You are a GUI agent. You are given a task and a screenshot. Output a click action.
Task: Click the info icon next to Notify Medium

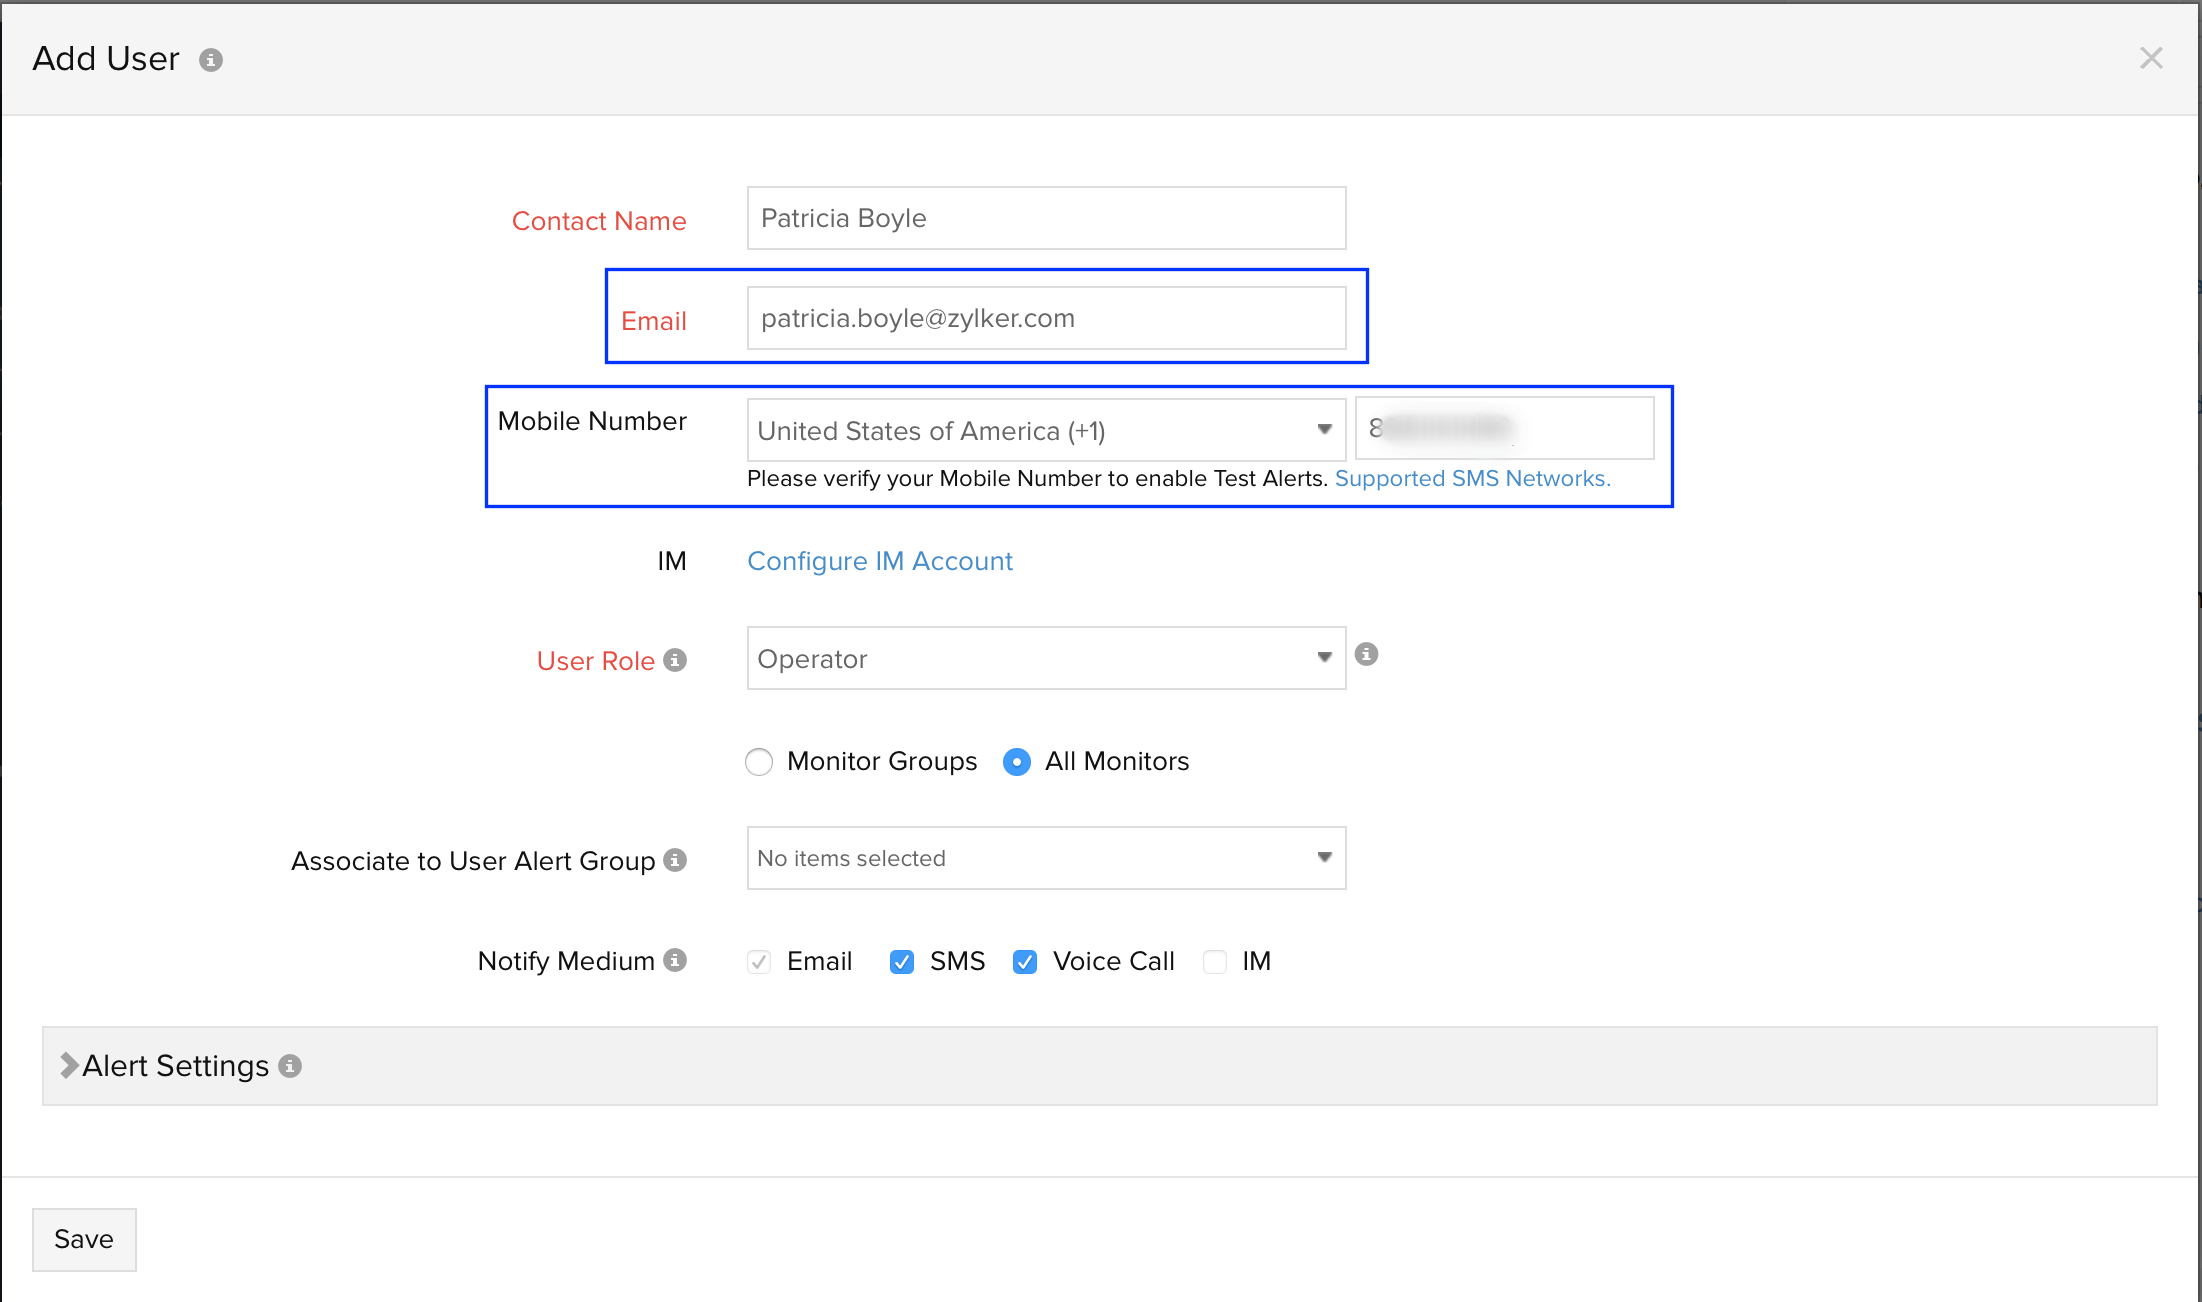pos(676,961)
